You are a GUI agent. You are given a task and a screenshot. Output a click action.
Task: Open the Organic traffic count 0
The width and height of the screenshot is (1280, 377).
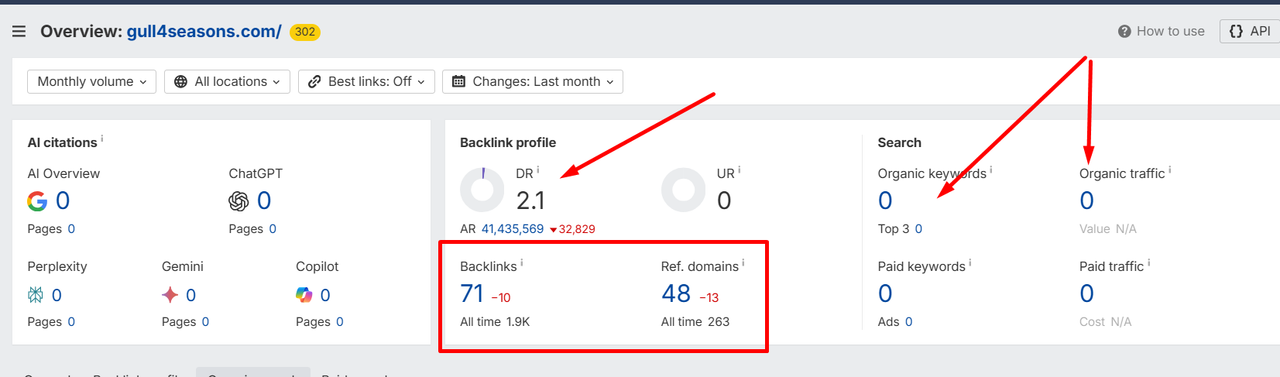[1087, 201]
